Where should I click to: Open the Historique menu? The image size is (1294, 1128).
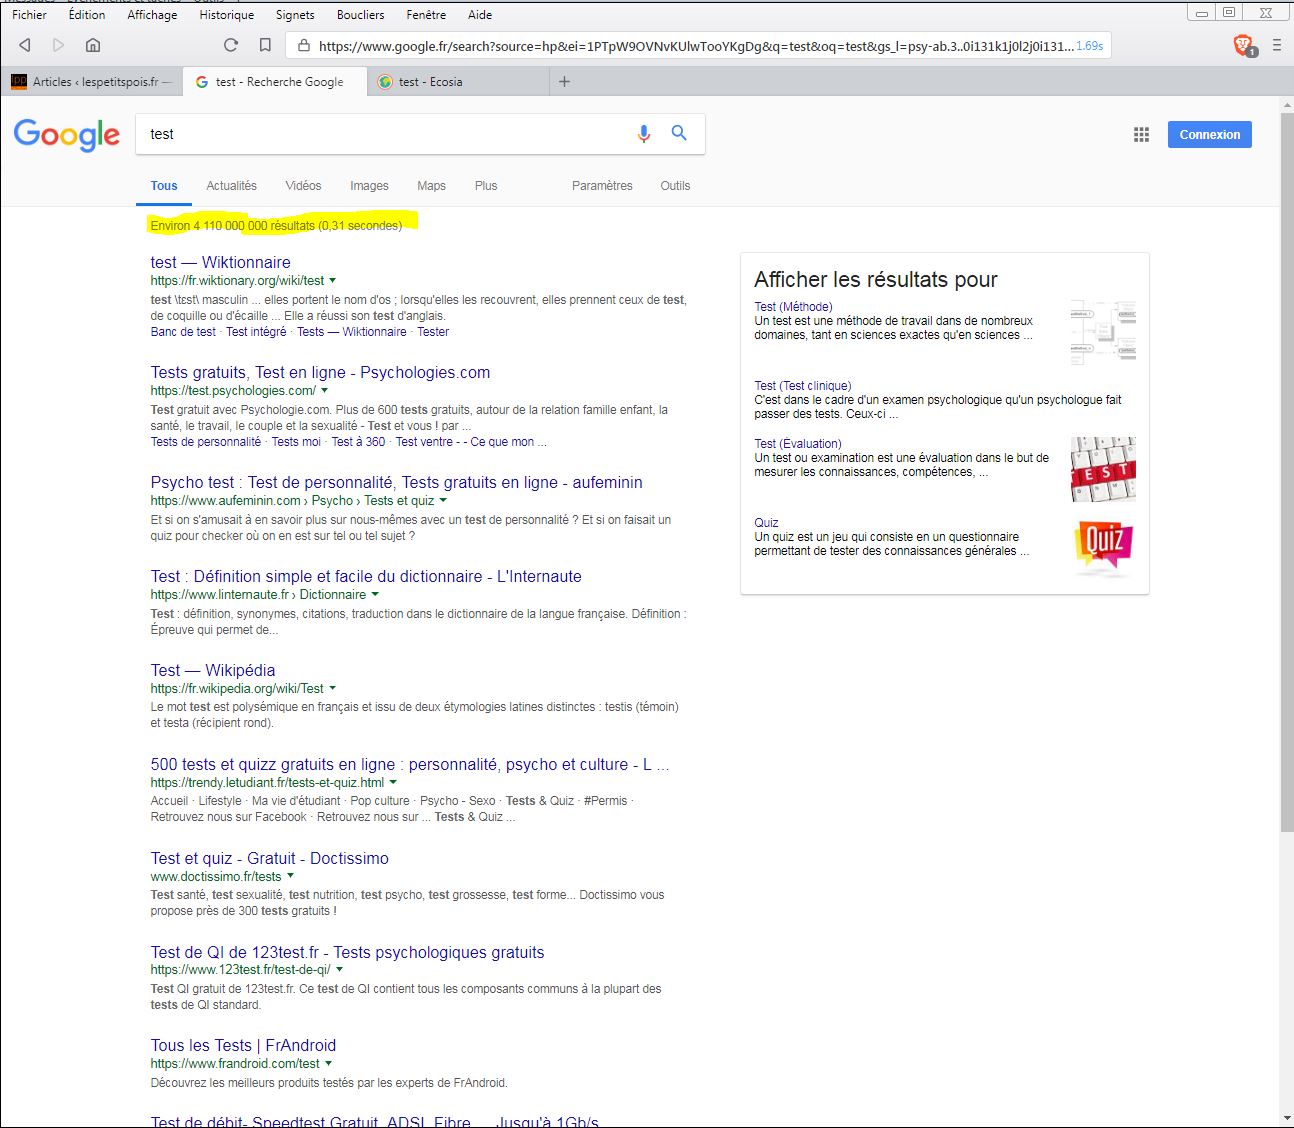[226, 15]
